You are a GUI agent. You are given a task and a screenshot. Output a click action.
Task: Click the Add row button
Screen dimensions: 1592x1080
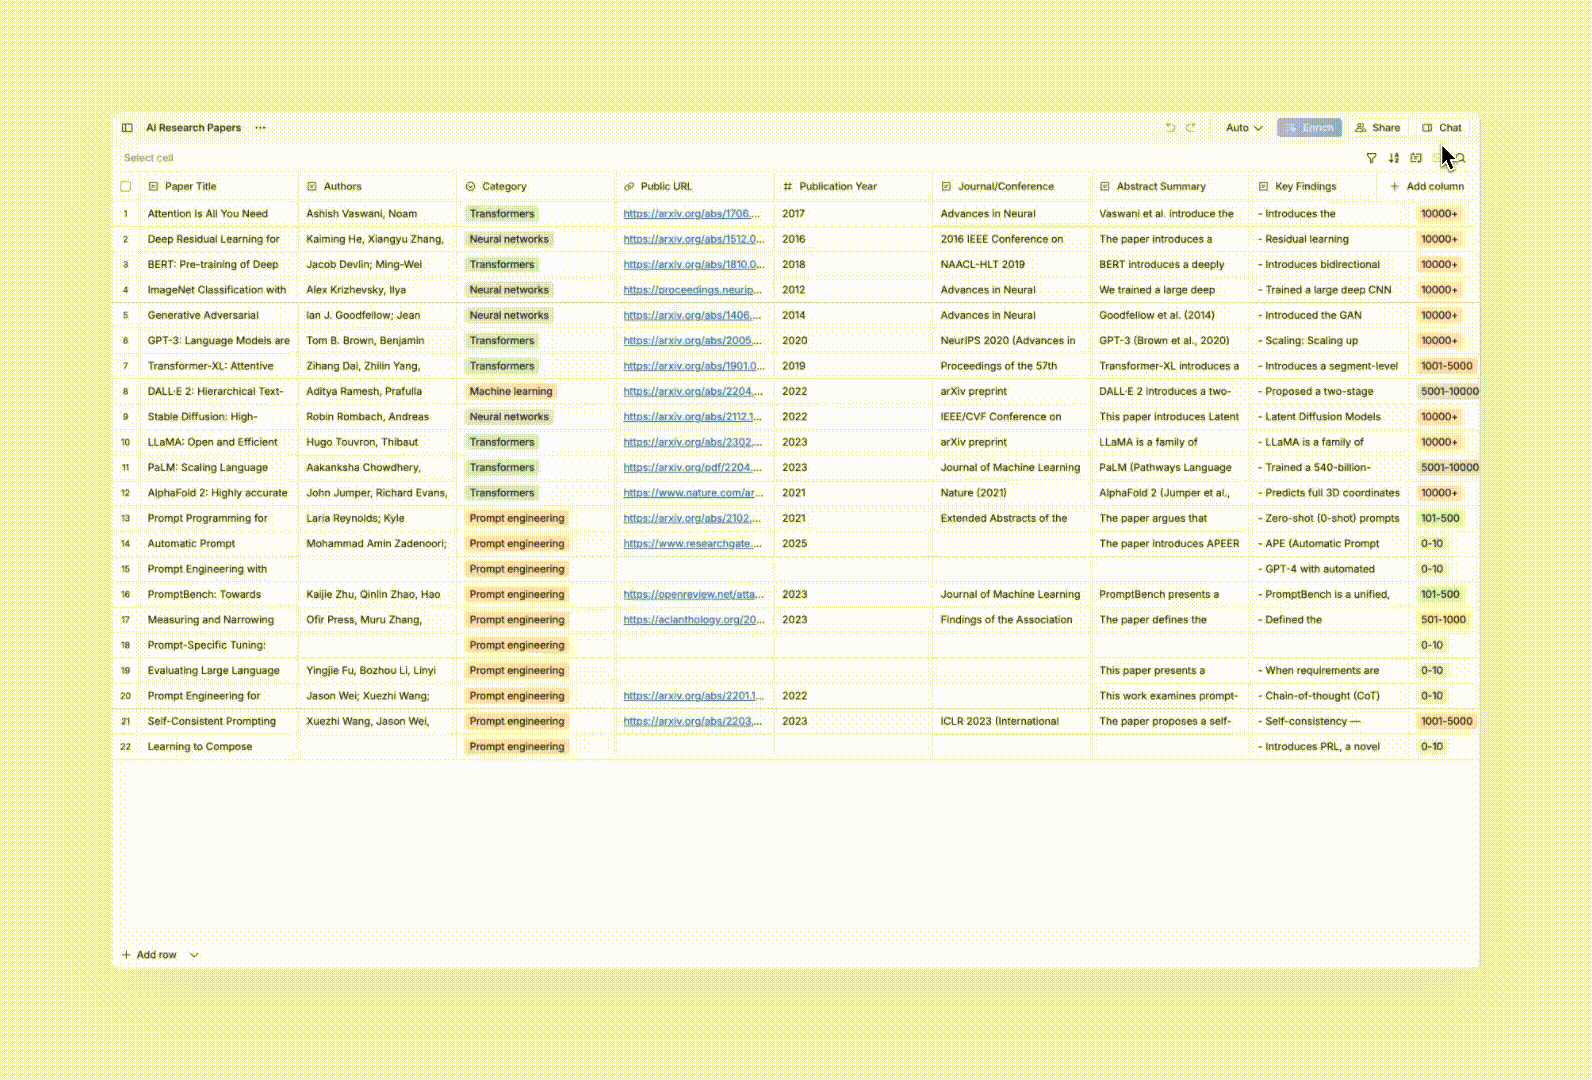(149, 955)
